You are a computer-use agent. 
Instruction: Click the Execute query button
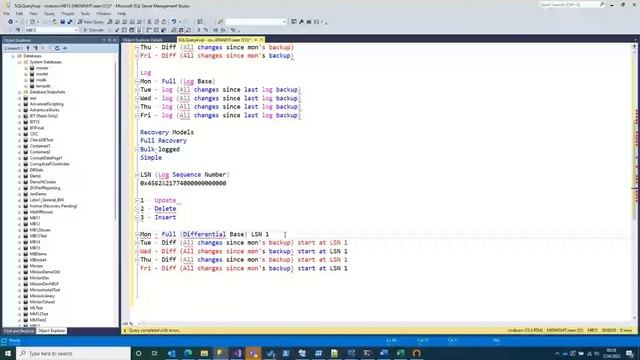point(93,30)
